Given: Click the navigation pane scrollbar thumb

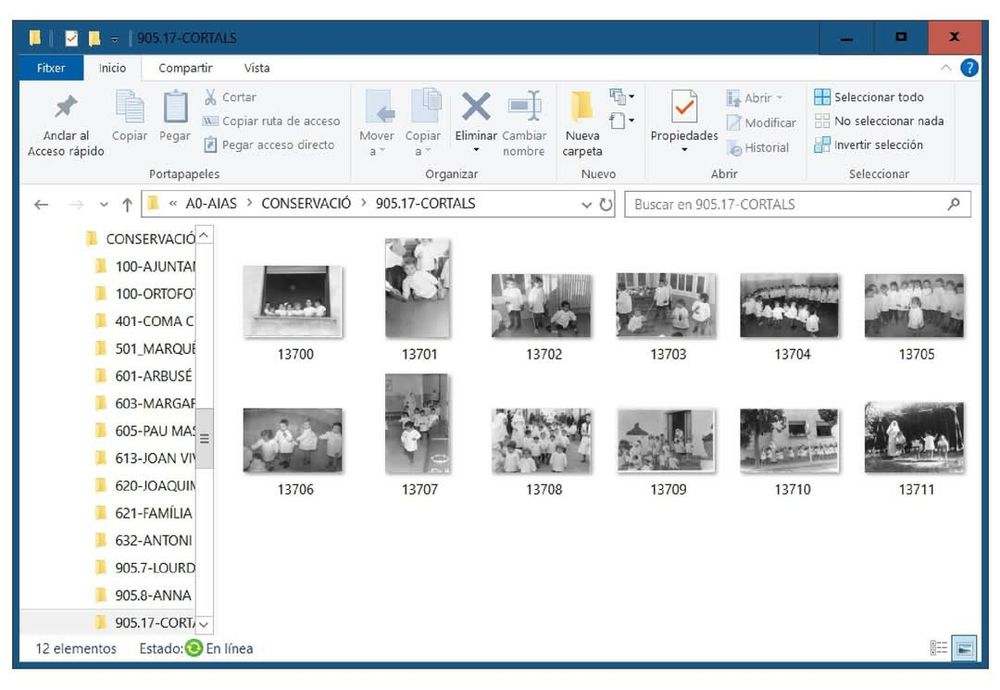Looking at the screenshot, I should click(x=204, y=439).
